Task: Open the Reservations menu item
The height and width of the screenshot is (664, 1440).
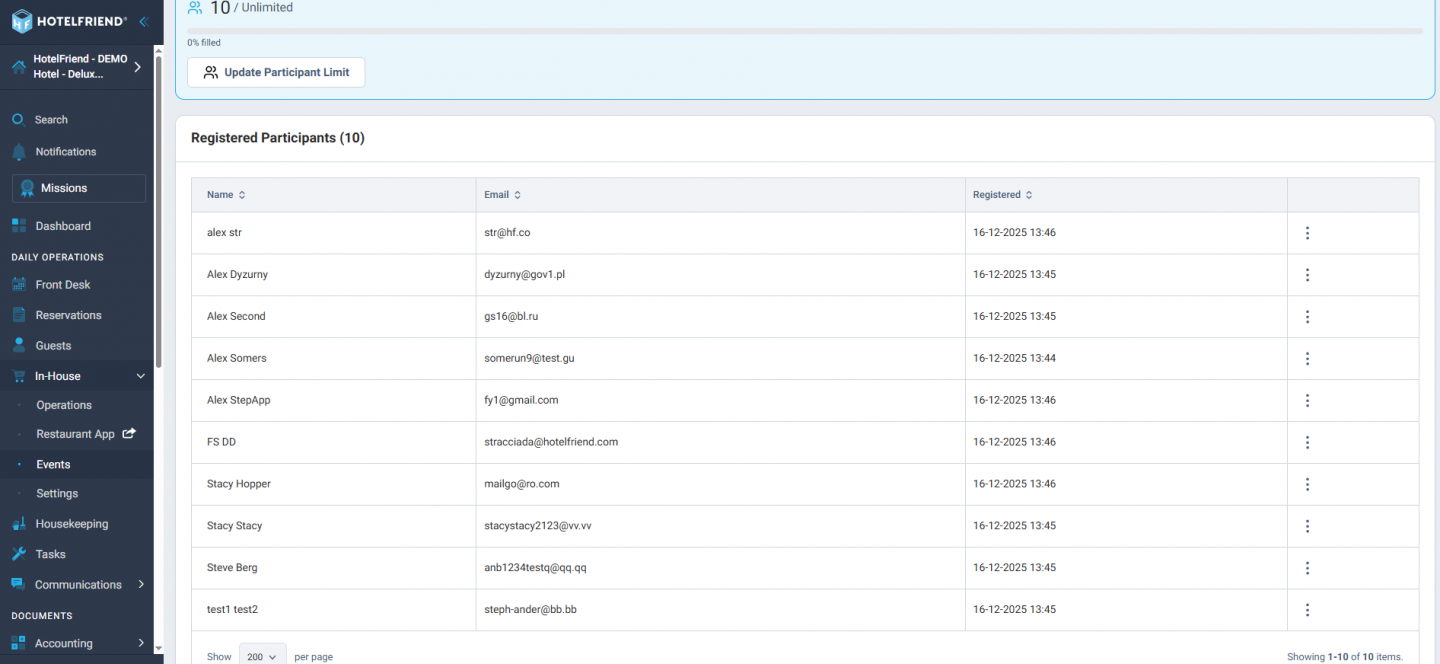Action: [68, 315]
